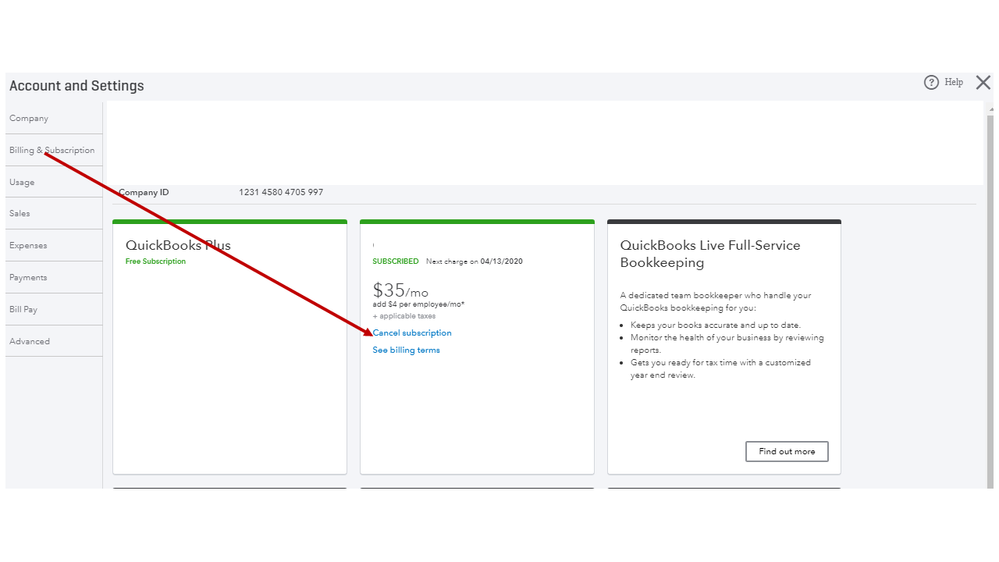Click the '+ applicable taxes' note
The image size is (999, 562).
[404, 316]
